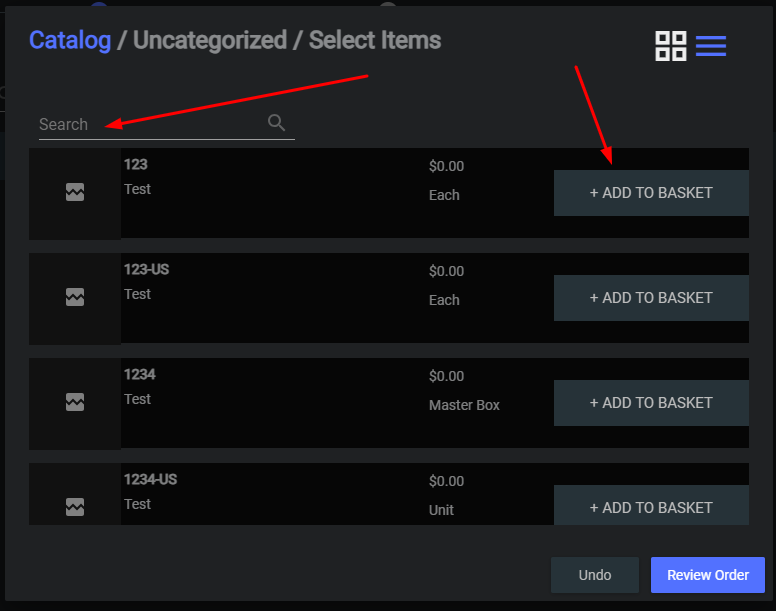Open image placeholder for item 123-US
The height and width of the screenshot is (611, 776).
[x=75, y=297]
